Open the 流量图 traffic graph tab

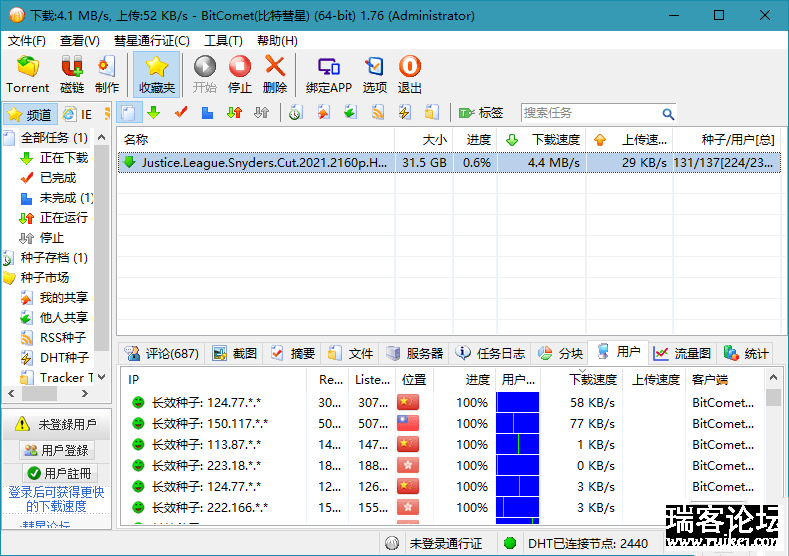click(682, 354)
